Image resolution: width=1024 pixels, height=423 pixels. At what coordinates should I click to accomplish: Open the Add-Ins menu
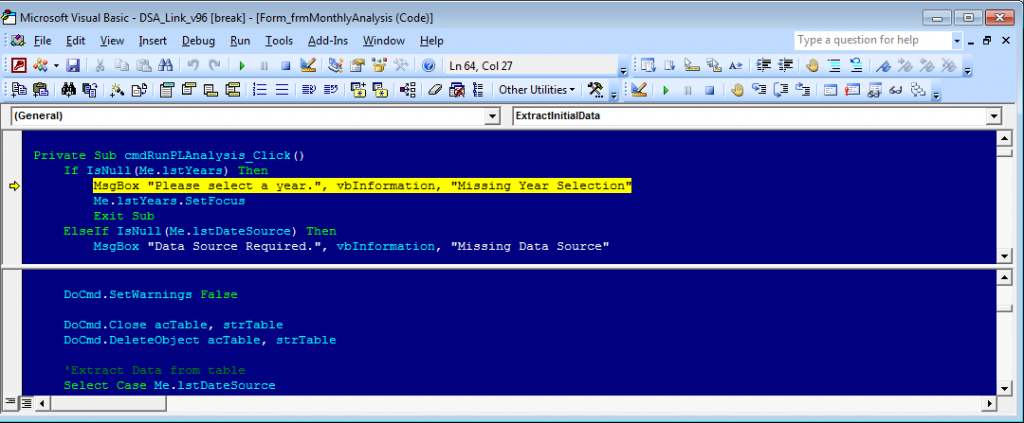tap(328, 40)
